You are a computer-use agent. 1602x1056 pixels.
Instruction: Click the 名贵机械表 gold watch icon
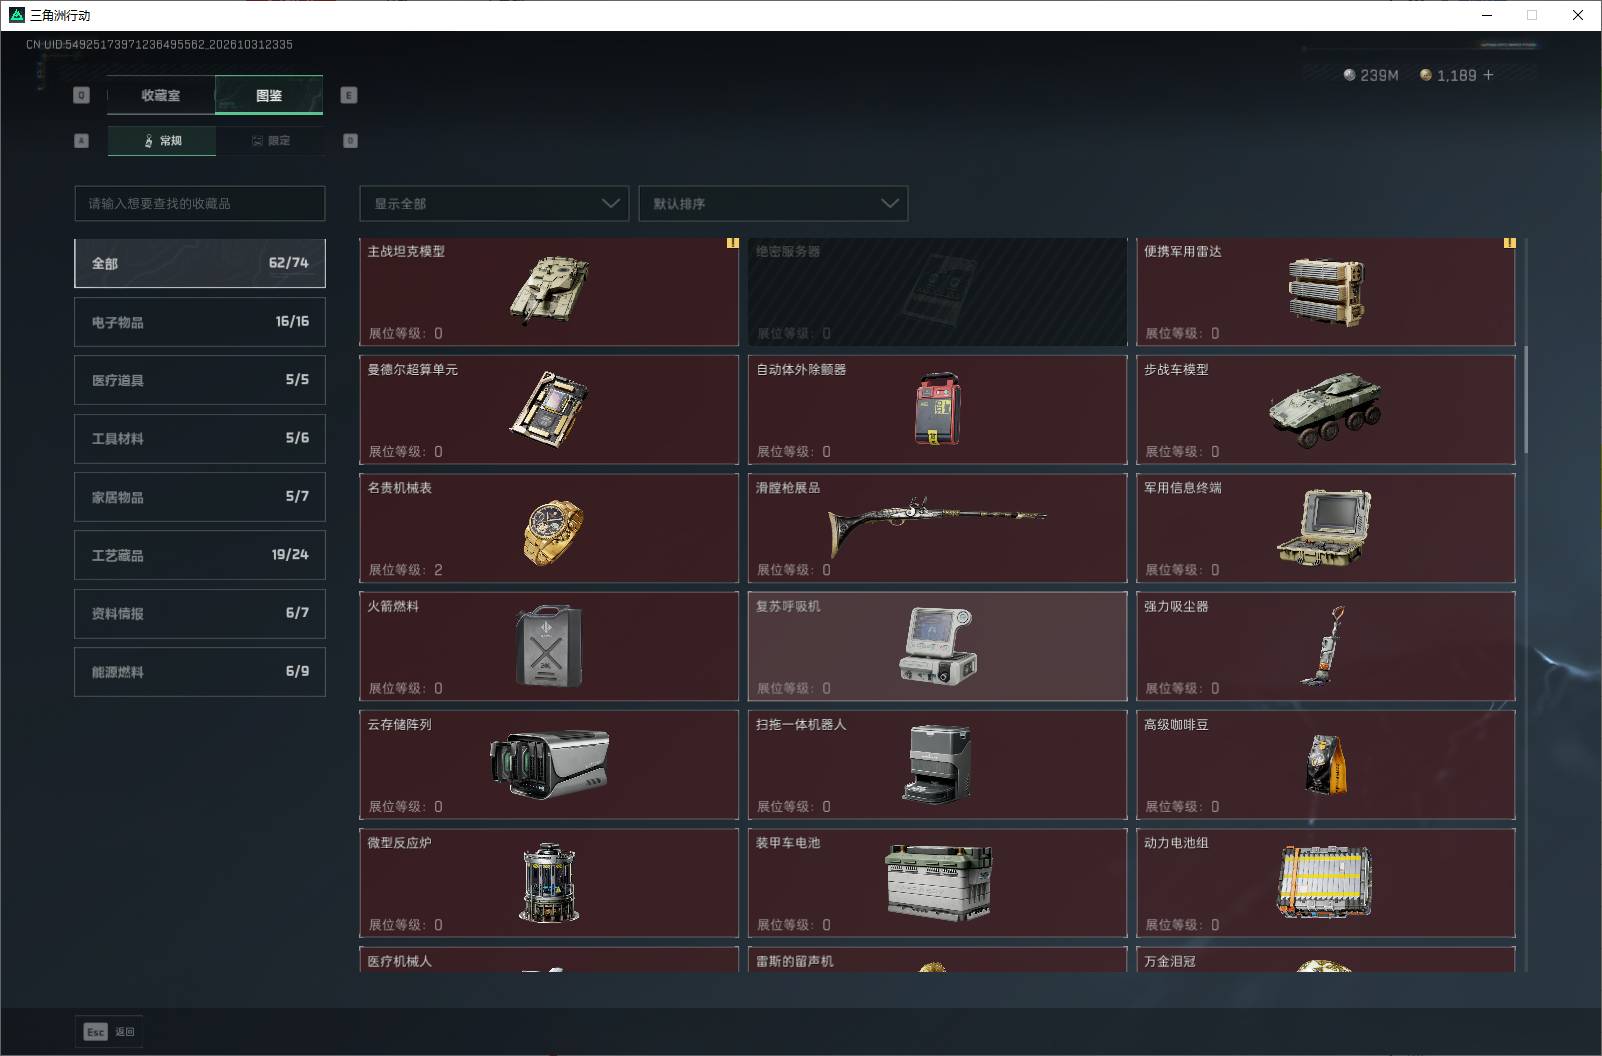tap(553, 531)
